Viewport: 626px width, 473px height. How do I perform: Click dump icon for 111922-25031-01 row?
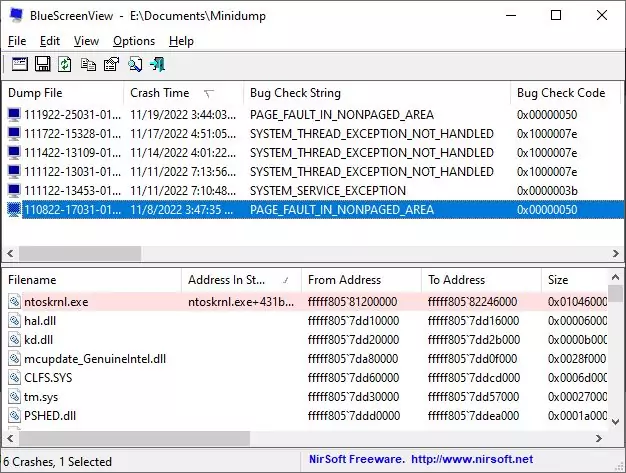click(14, 115)
